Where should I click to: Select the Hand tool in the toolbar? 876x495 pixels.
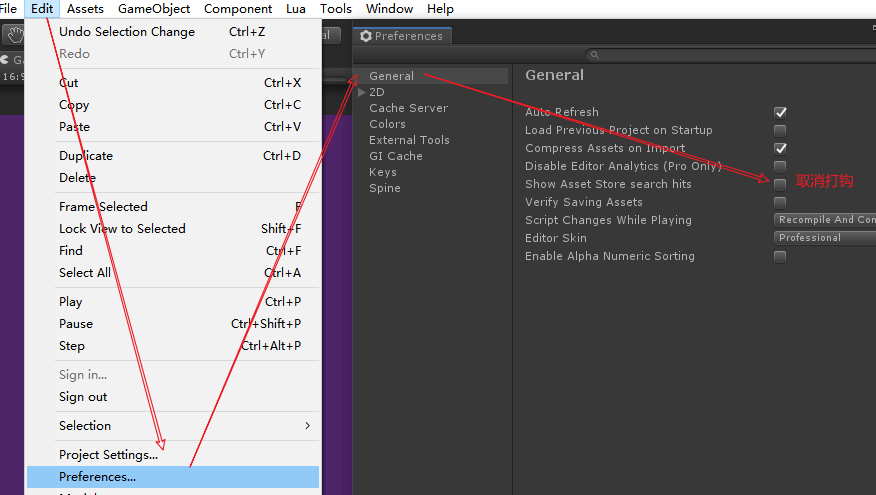click(x=14, y=35)
